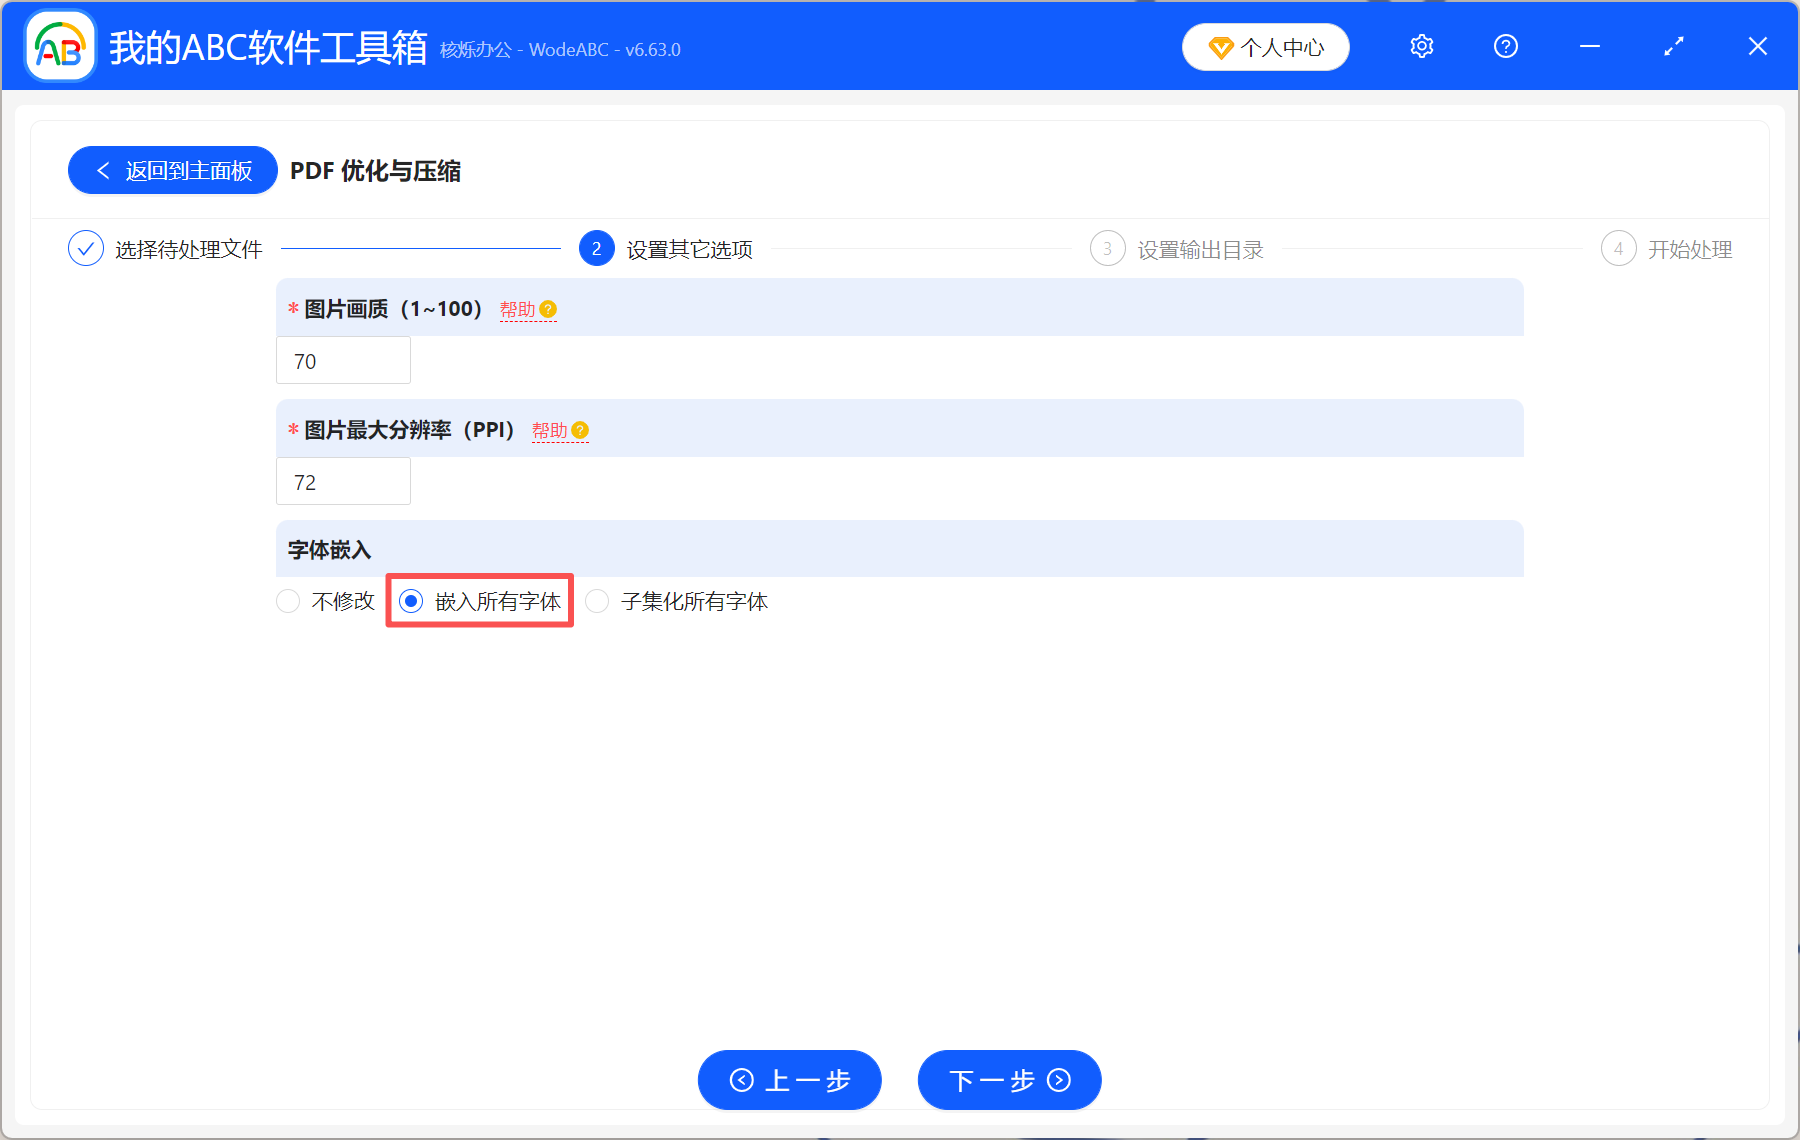Image resolution: width=1800 pixels, height=1140 pixels.
Task: Click the 上一步 button
Action: click(x=789, y=1080)
